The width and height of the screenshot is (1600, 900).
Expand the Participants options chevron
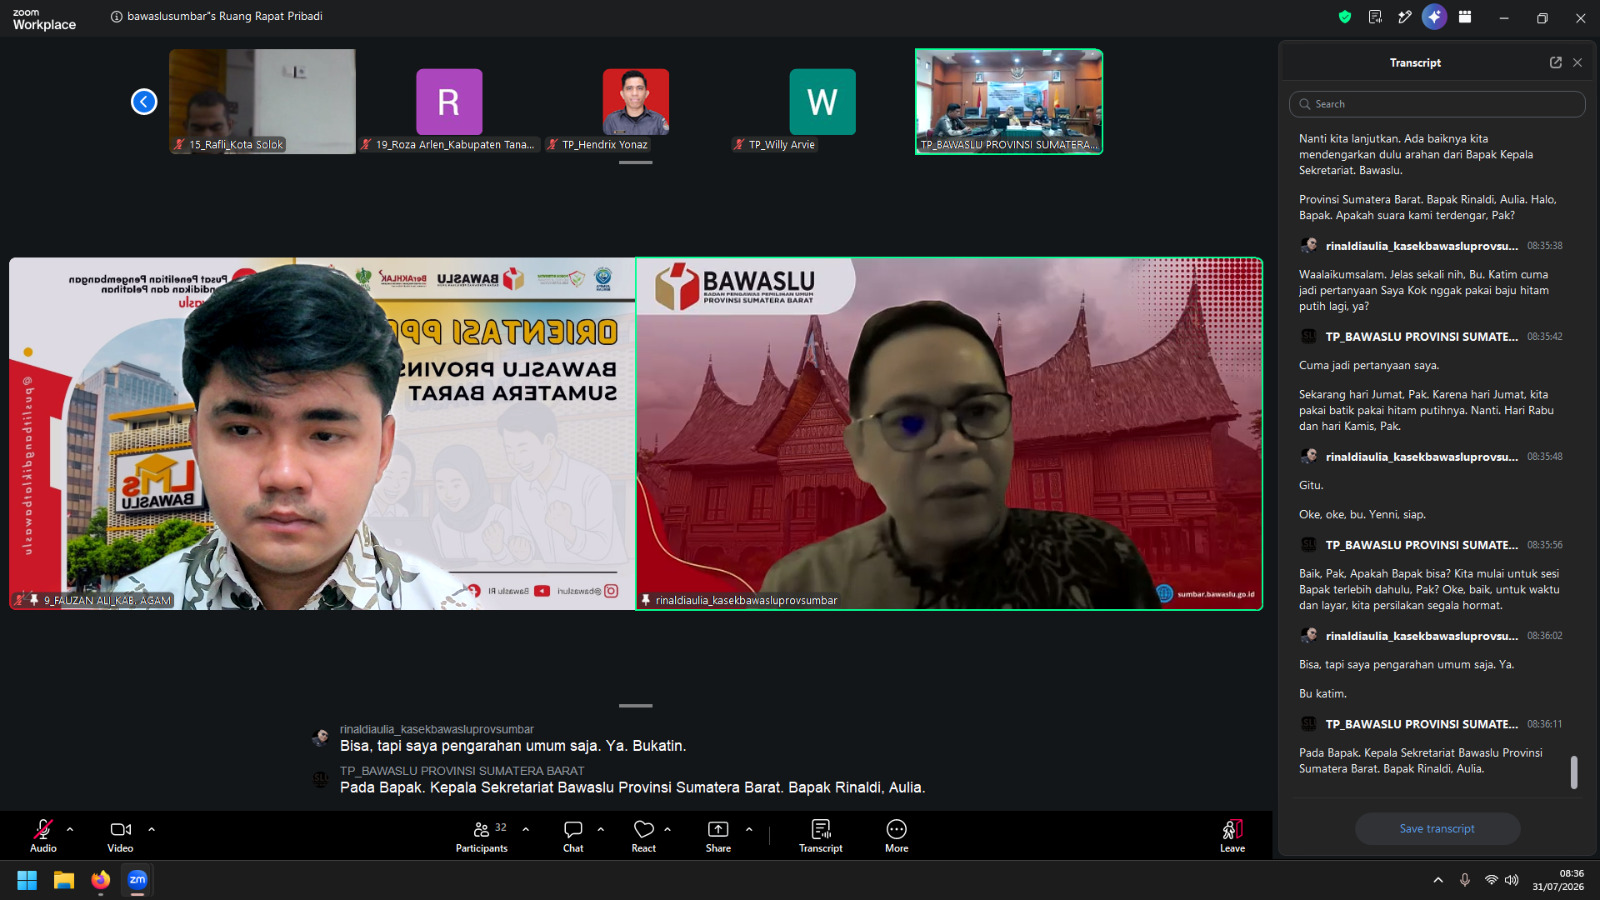click(526, 829)
